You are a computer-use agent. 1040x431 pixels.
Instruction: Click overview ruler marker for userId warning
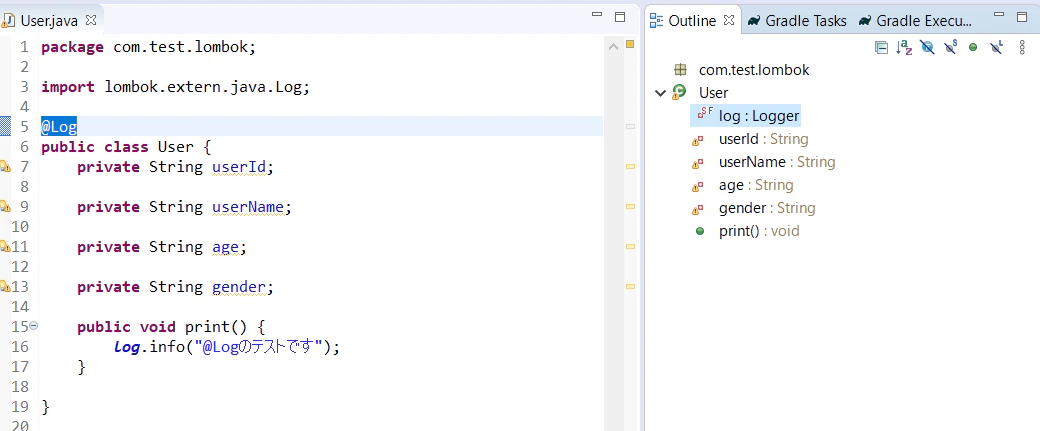(x=631, y=166)
